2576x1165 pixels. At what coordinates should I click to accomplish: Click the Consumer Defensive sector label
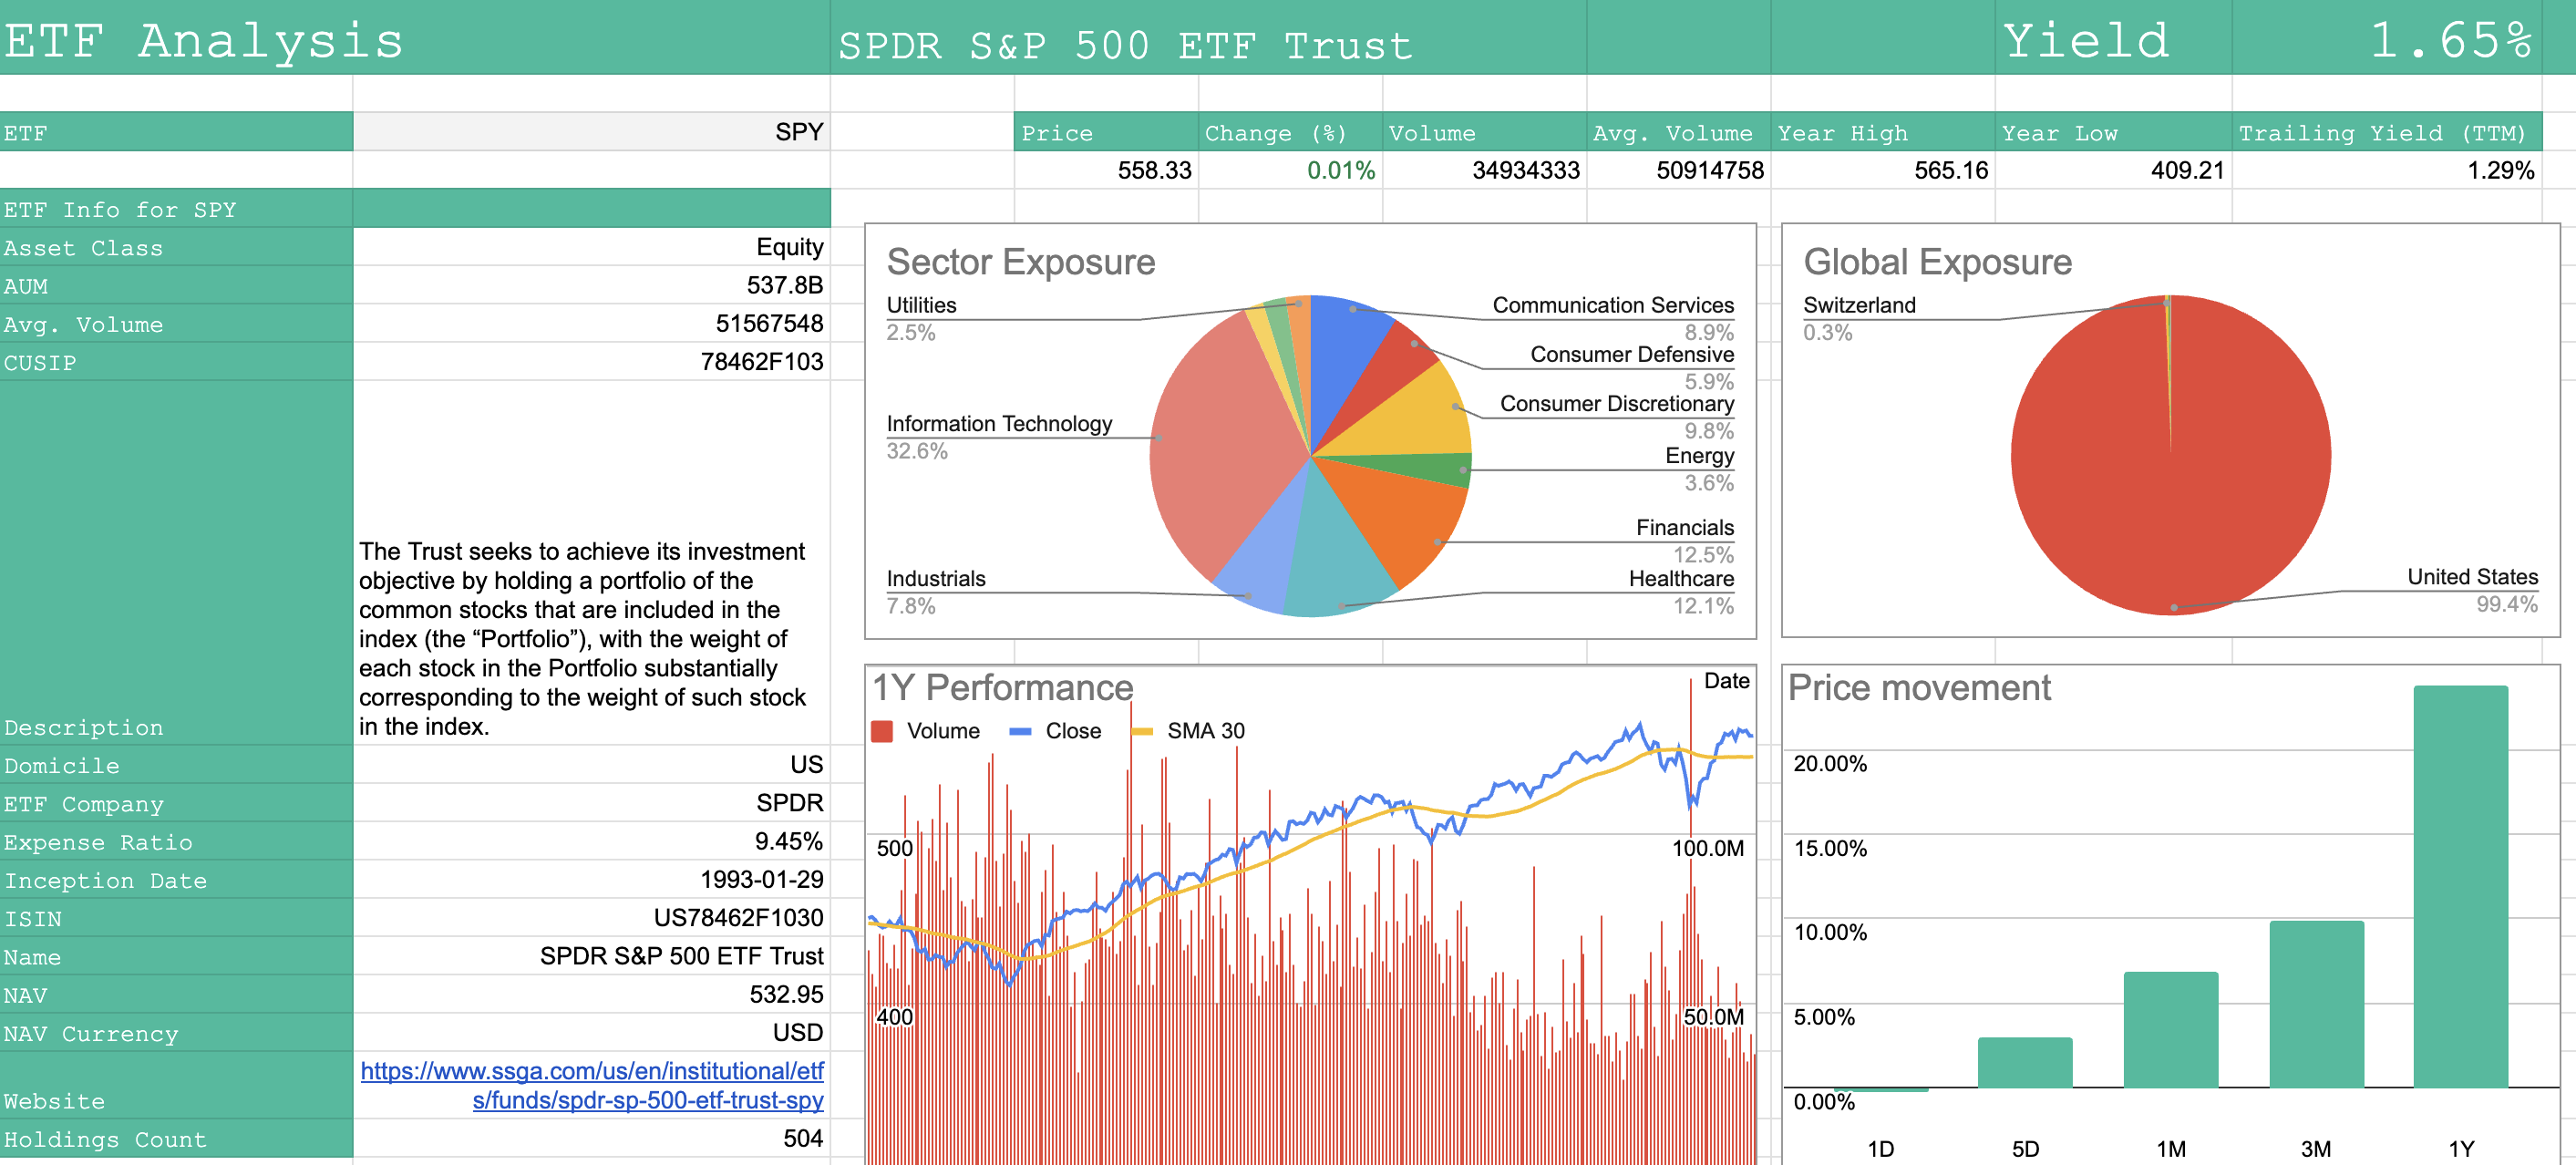coord(1632,354)
